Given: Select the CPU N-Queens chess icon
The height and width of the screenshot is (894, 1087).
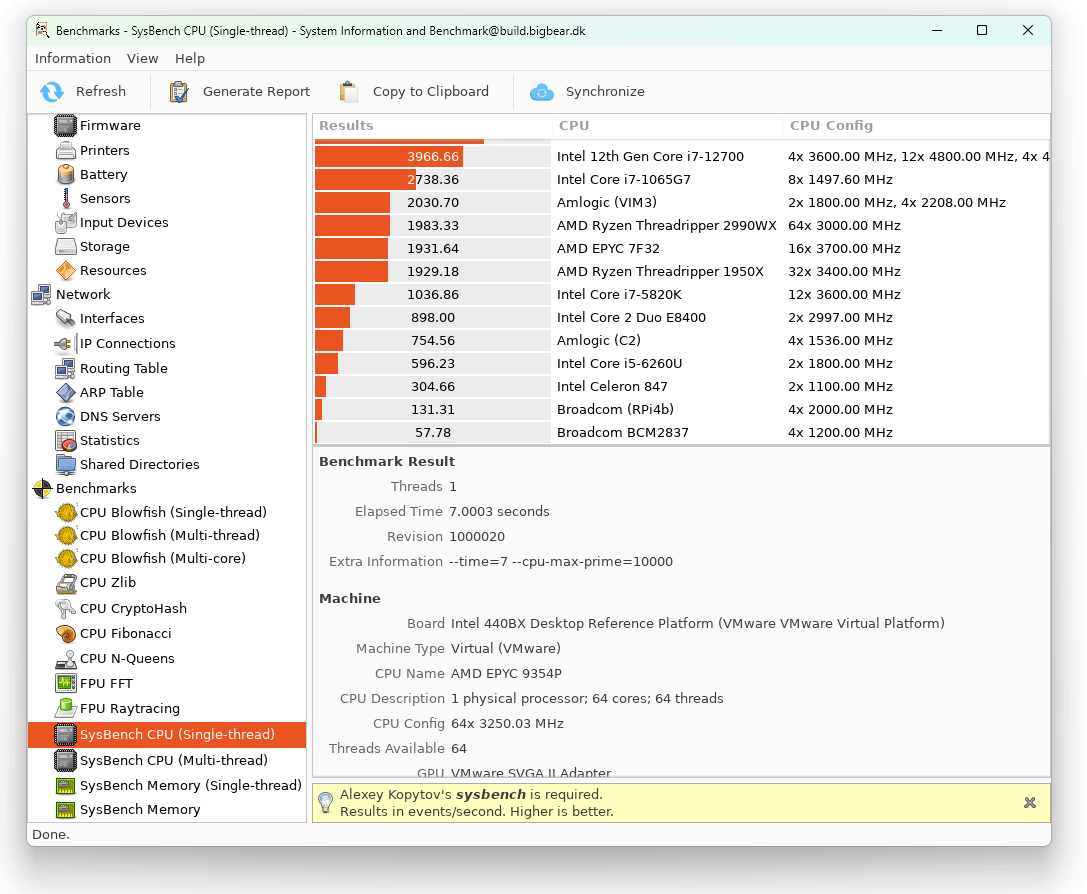Looking at the screenshot, I should coord(66,658).
